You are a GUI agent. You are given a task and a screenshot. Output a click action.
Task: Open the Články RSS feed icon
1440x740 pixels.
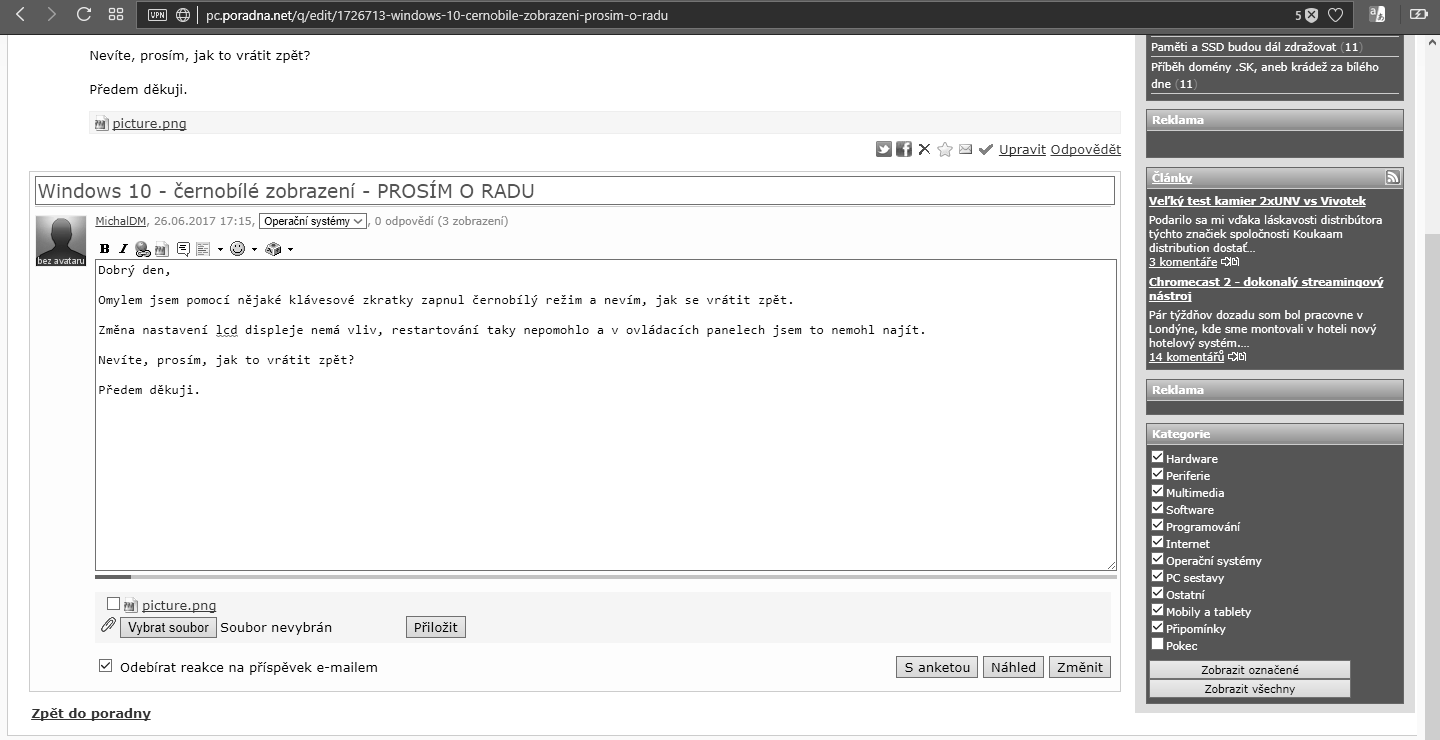[x=1392, y=178]
